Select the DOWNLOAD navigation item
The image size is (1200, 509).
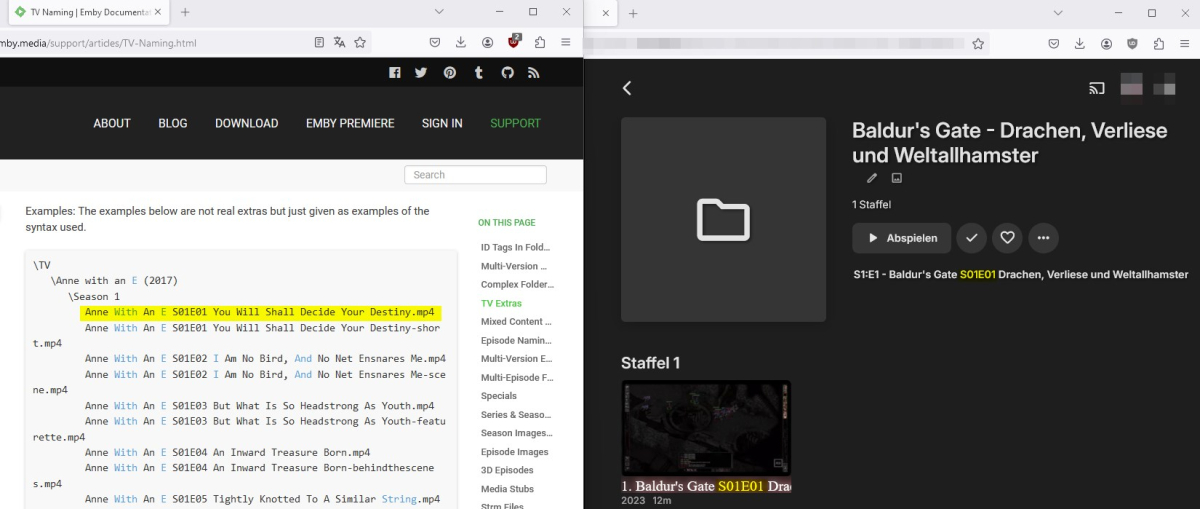coord(246,123)
